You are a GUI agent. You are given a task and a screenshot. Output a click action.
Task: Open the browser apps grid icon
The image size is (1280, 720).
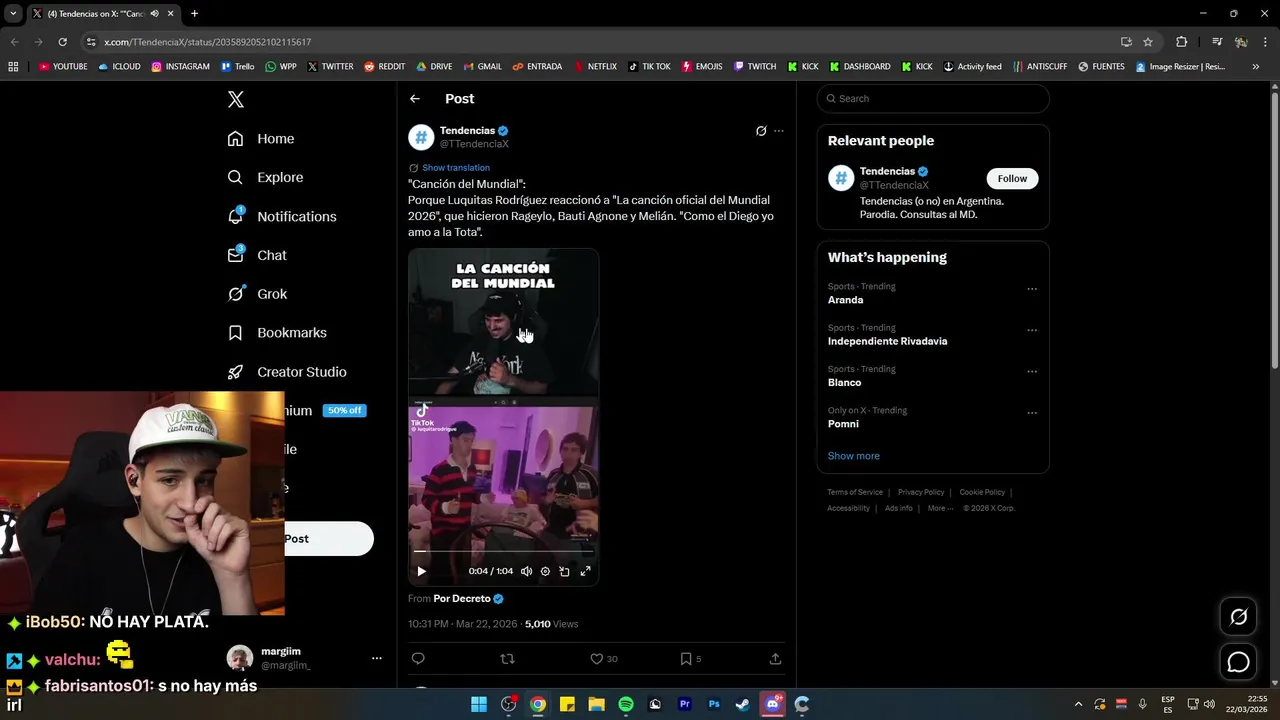click(13, 67)
